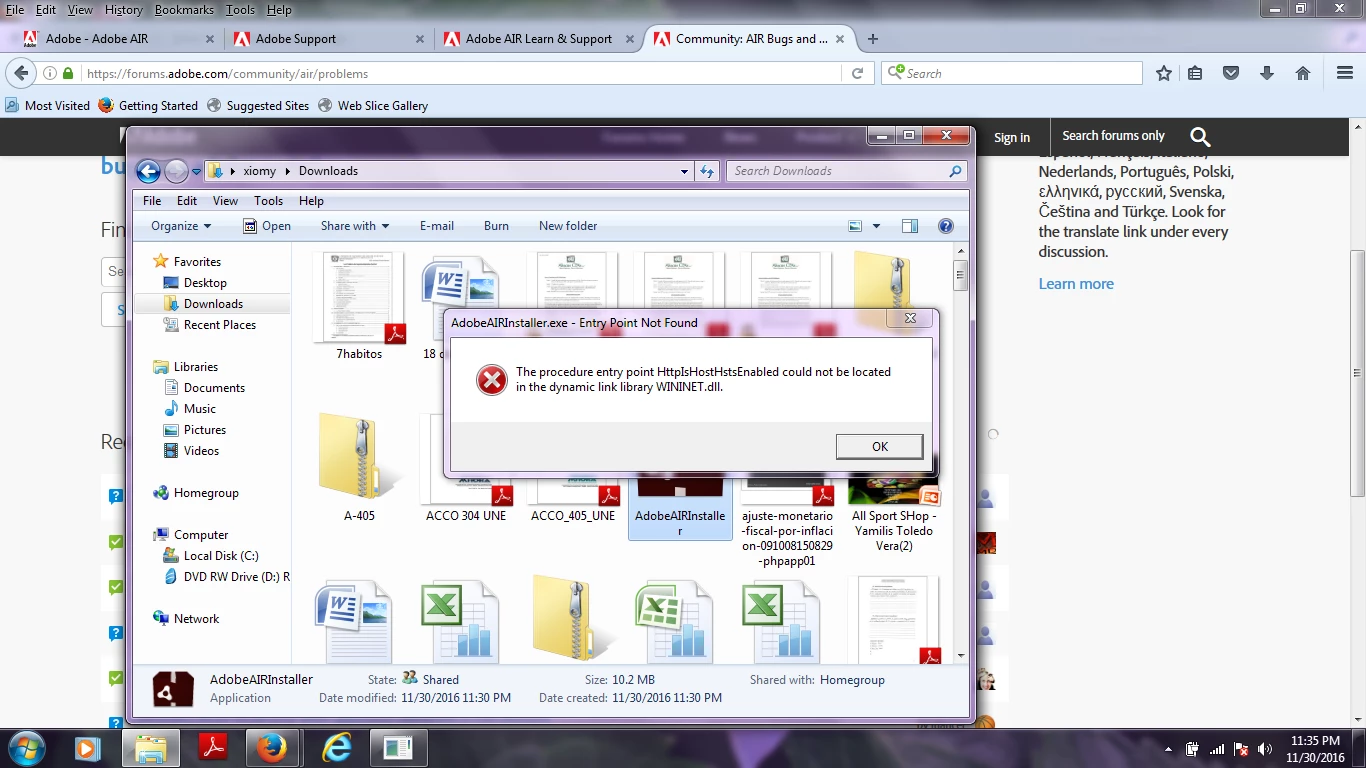Open the Music library
The width and height of the screenshot is (1366, 768).
tap(199, 409)
